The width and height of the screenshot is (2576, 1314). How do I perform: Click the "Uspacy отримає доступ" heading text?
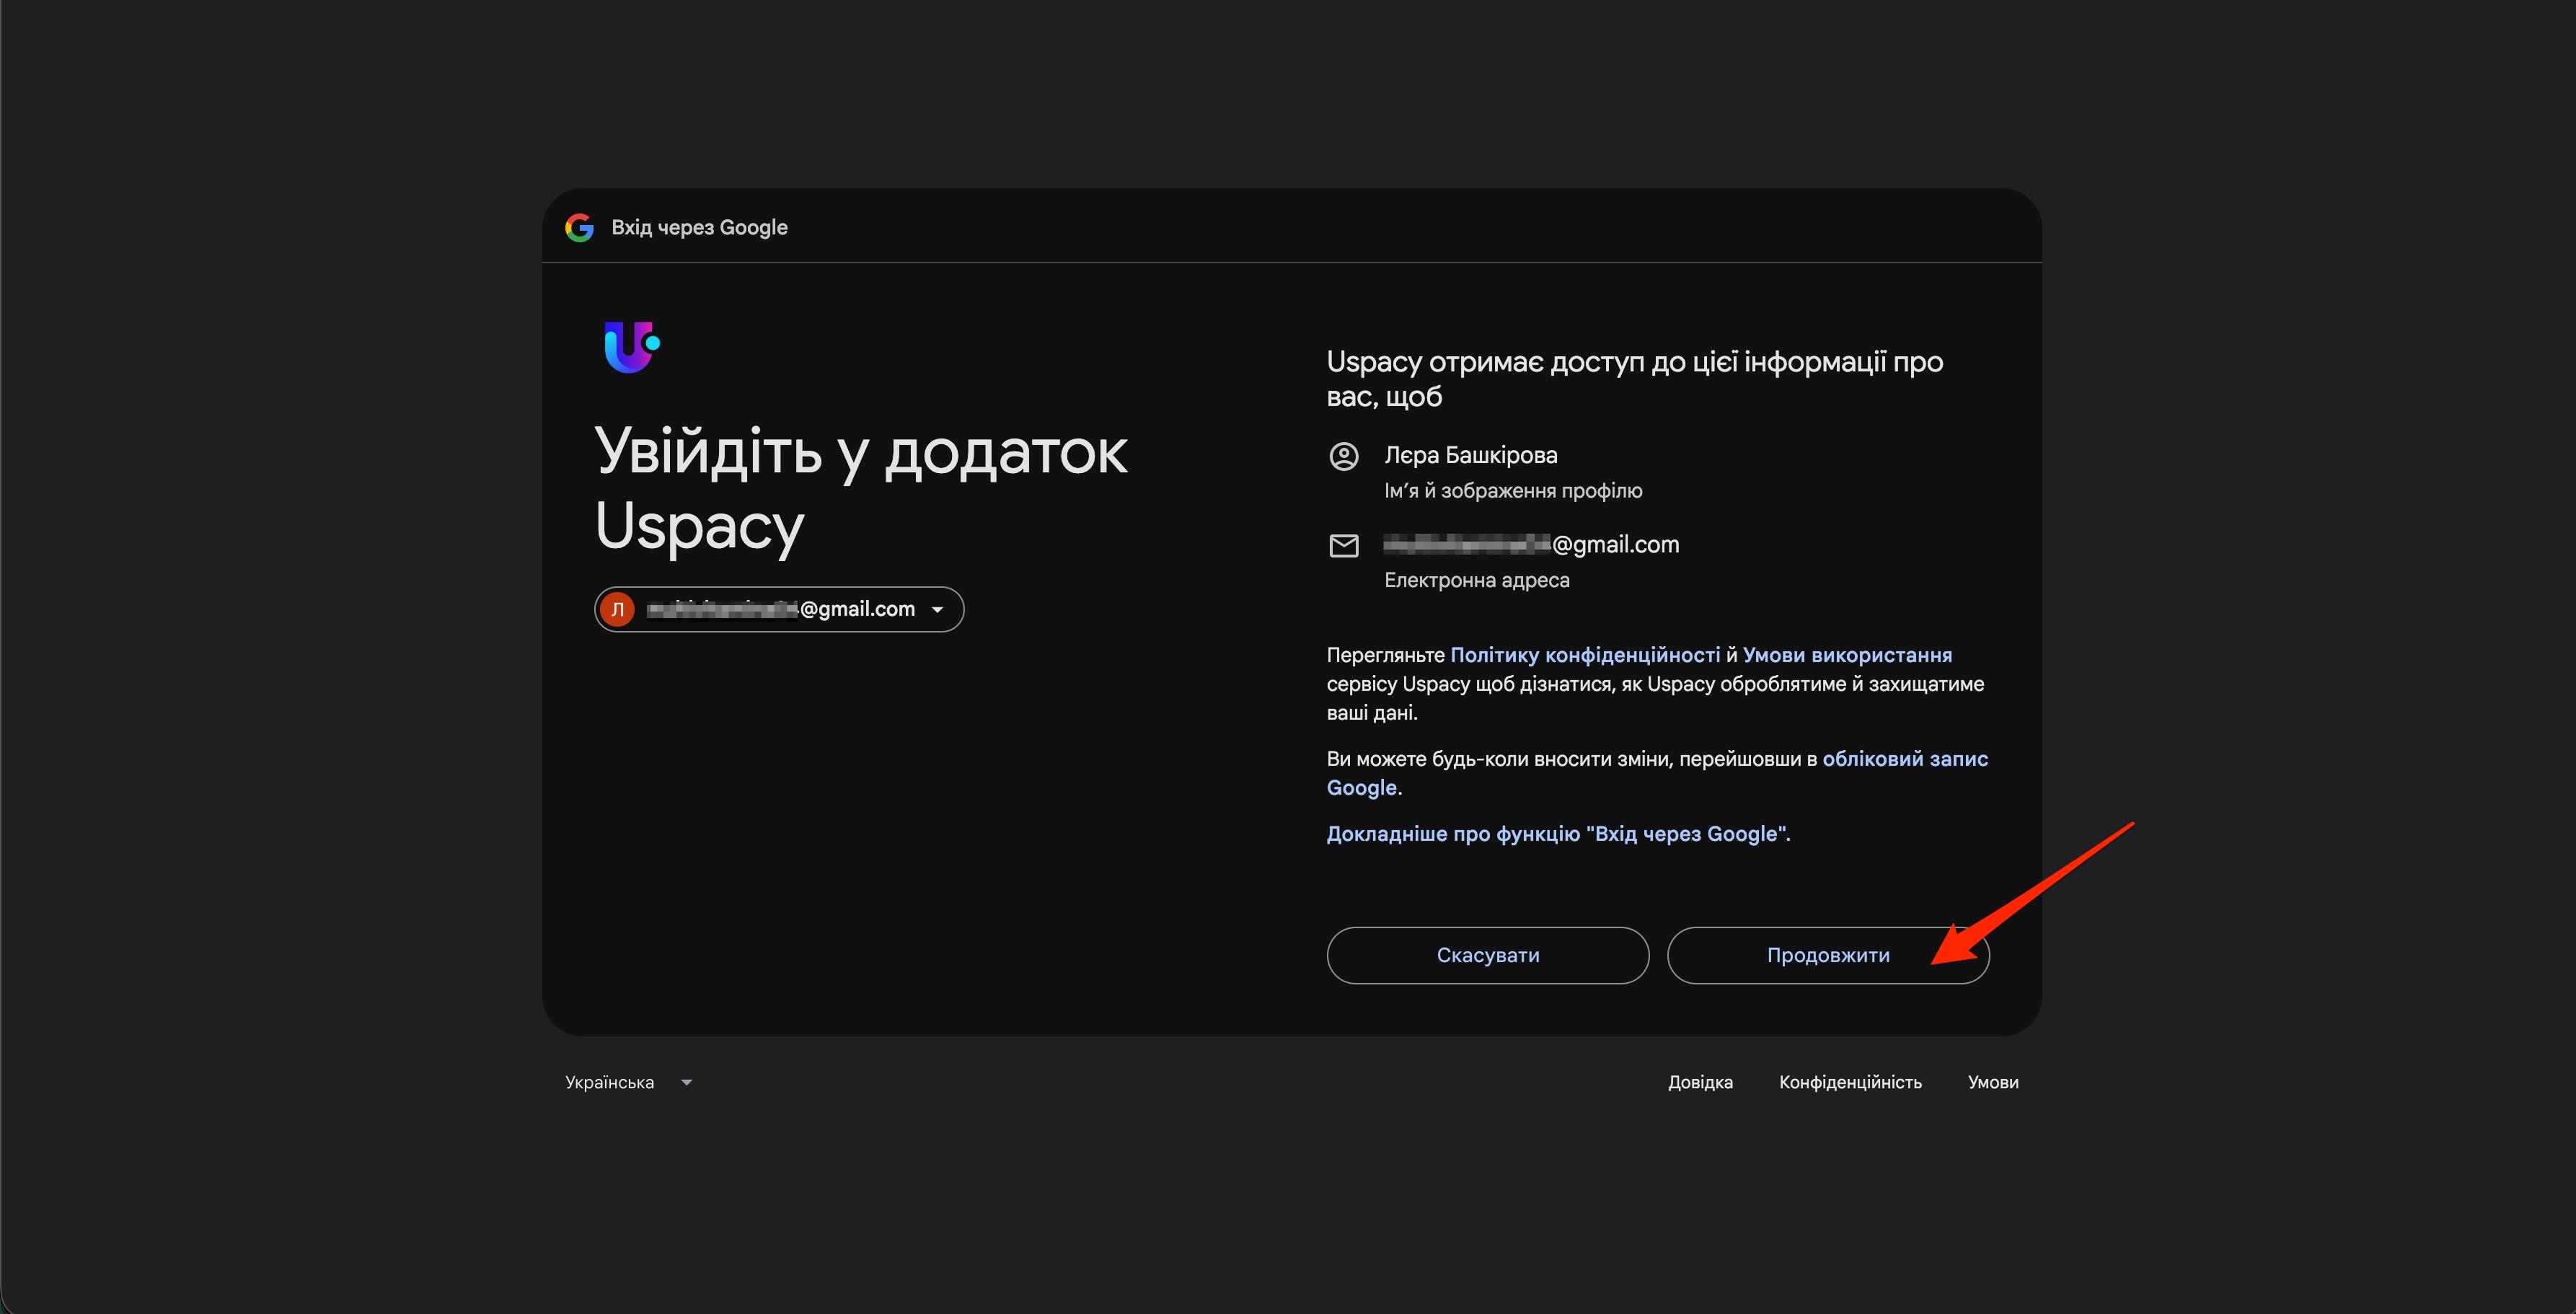pyautogui.click(x=1635, y=379)
